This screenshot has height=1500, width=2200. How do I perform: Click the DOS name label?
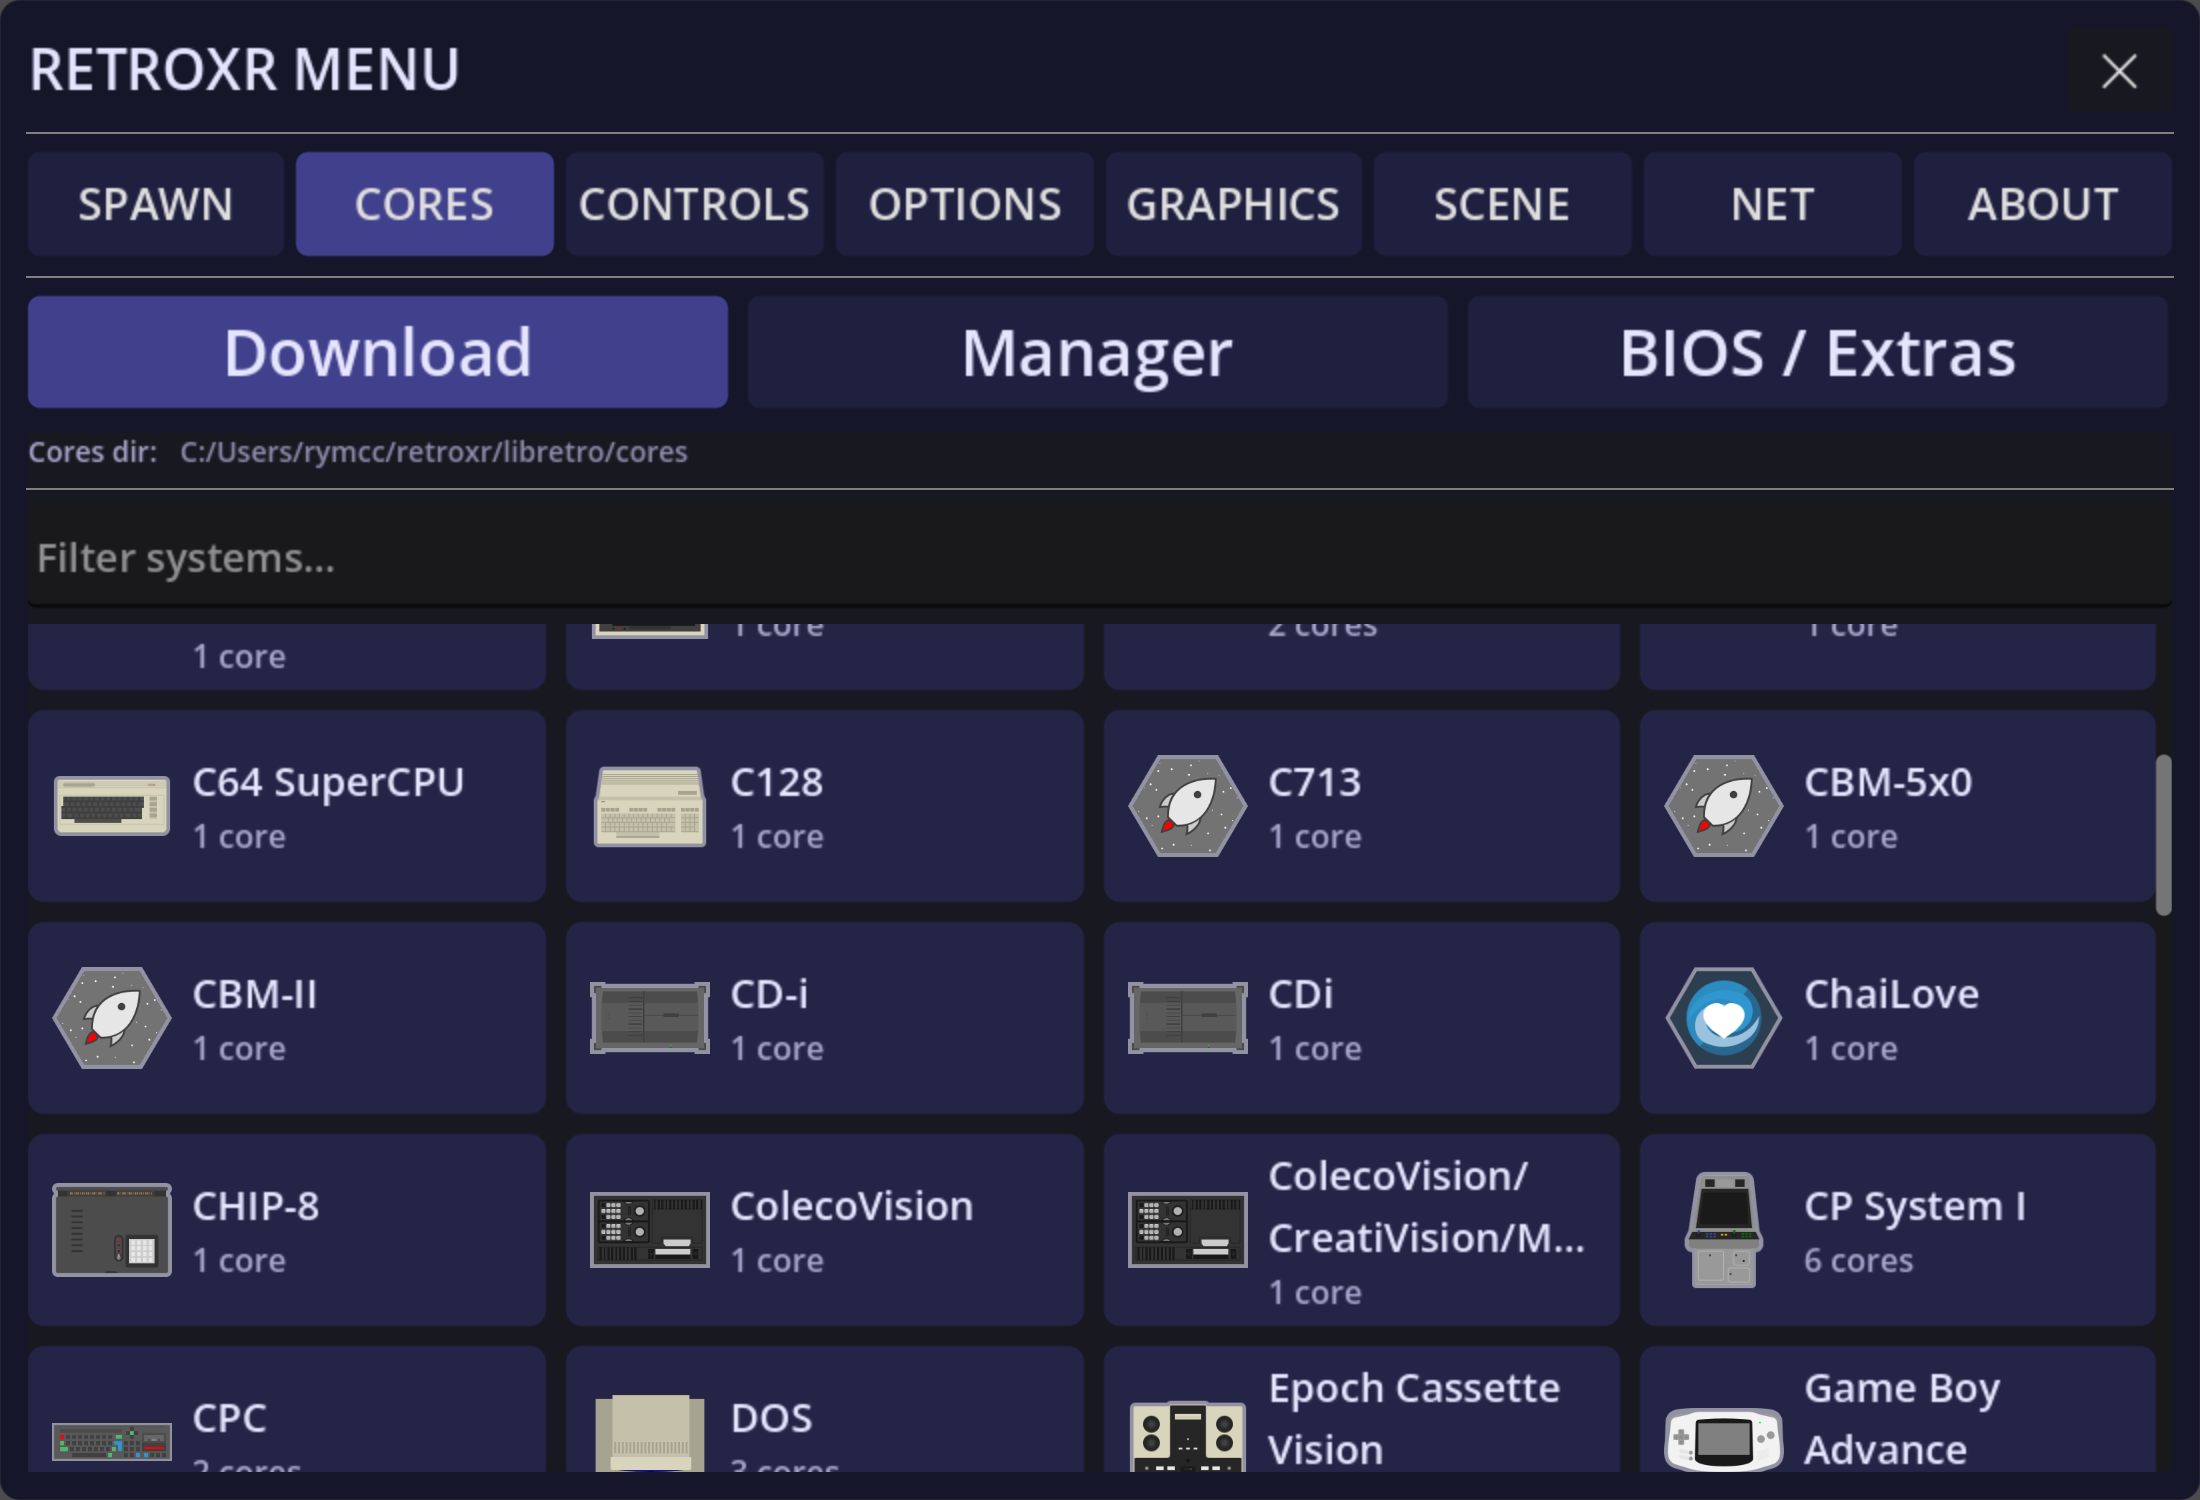771,1418
